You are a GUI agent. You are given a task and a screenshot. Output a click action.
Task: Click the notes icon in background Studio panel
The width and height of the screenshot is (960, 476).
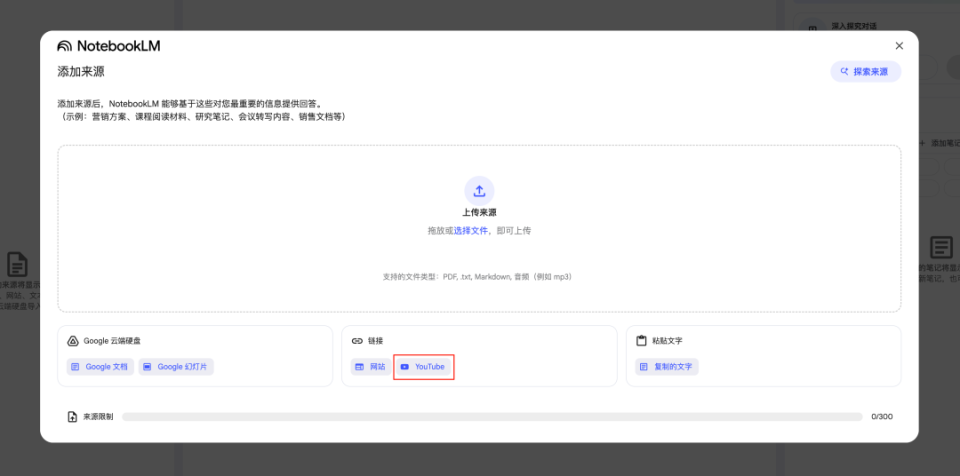point(941,248)
